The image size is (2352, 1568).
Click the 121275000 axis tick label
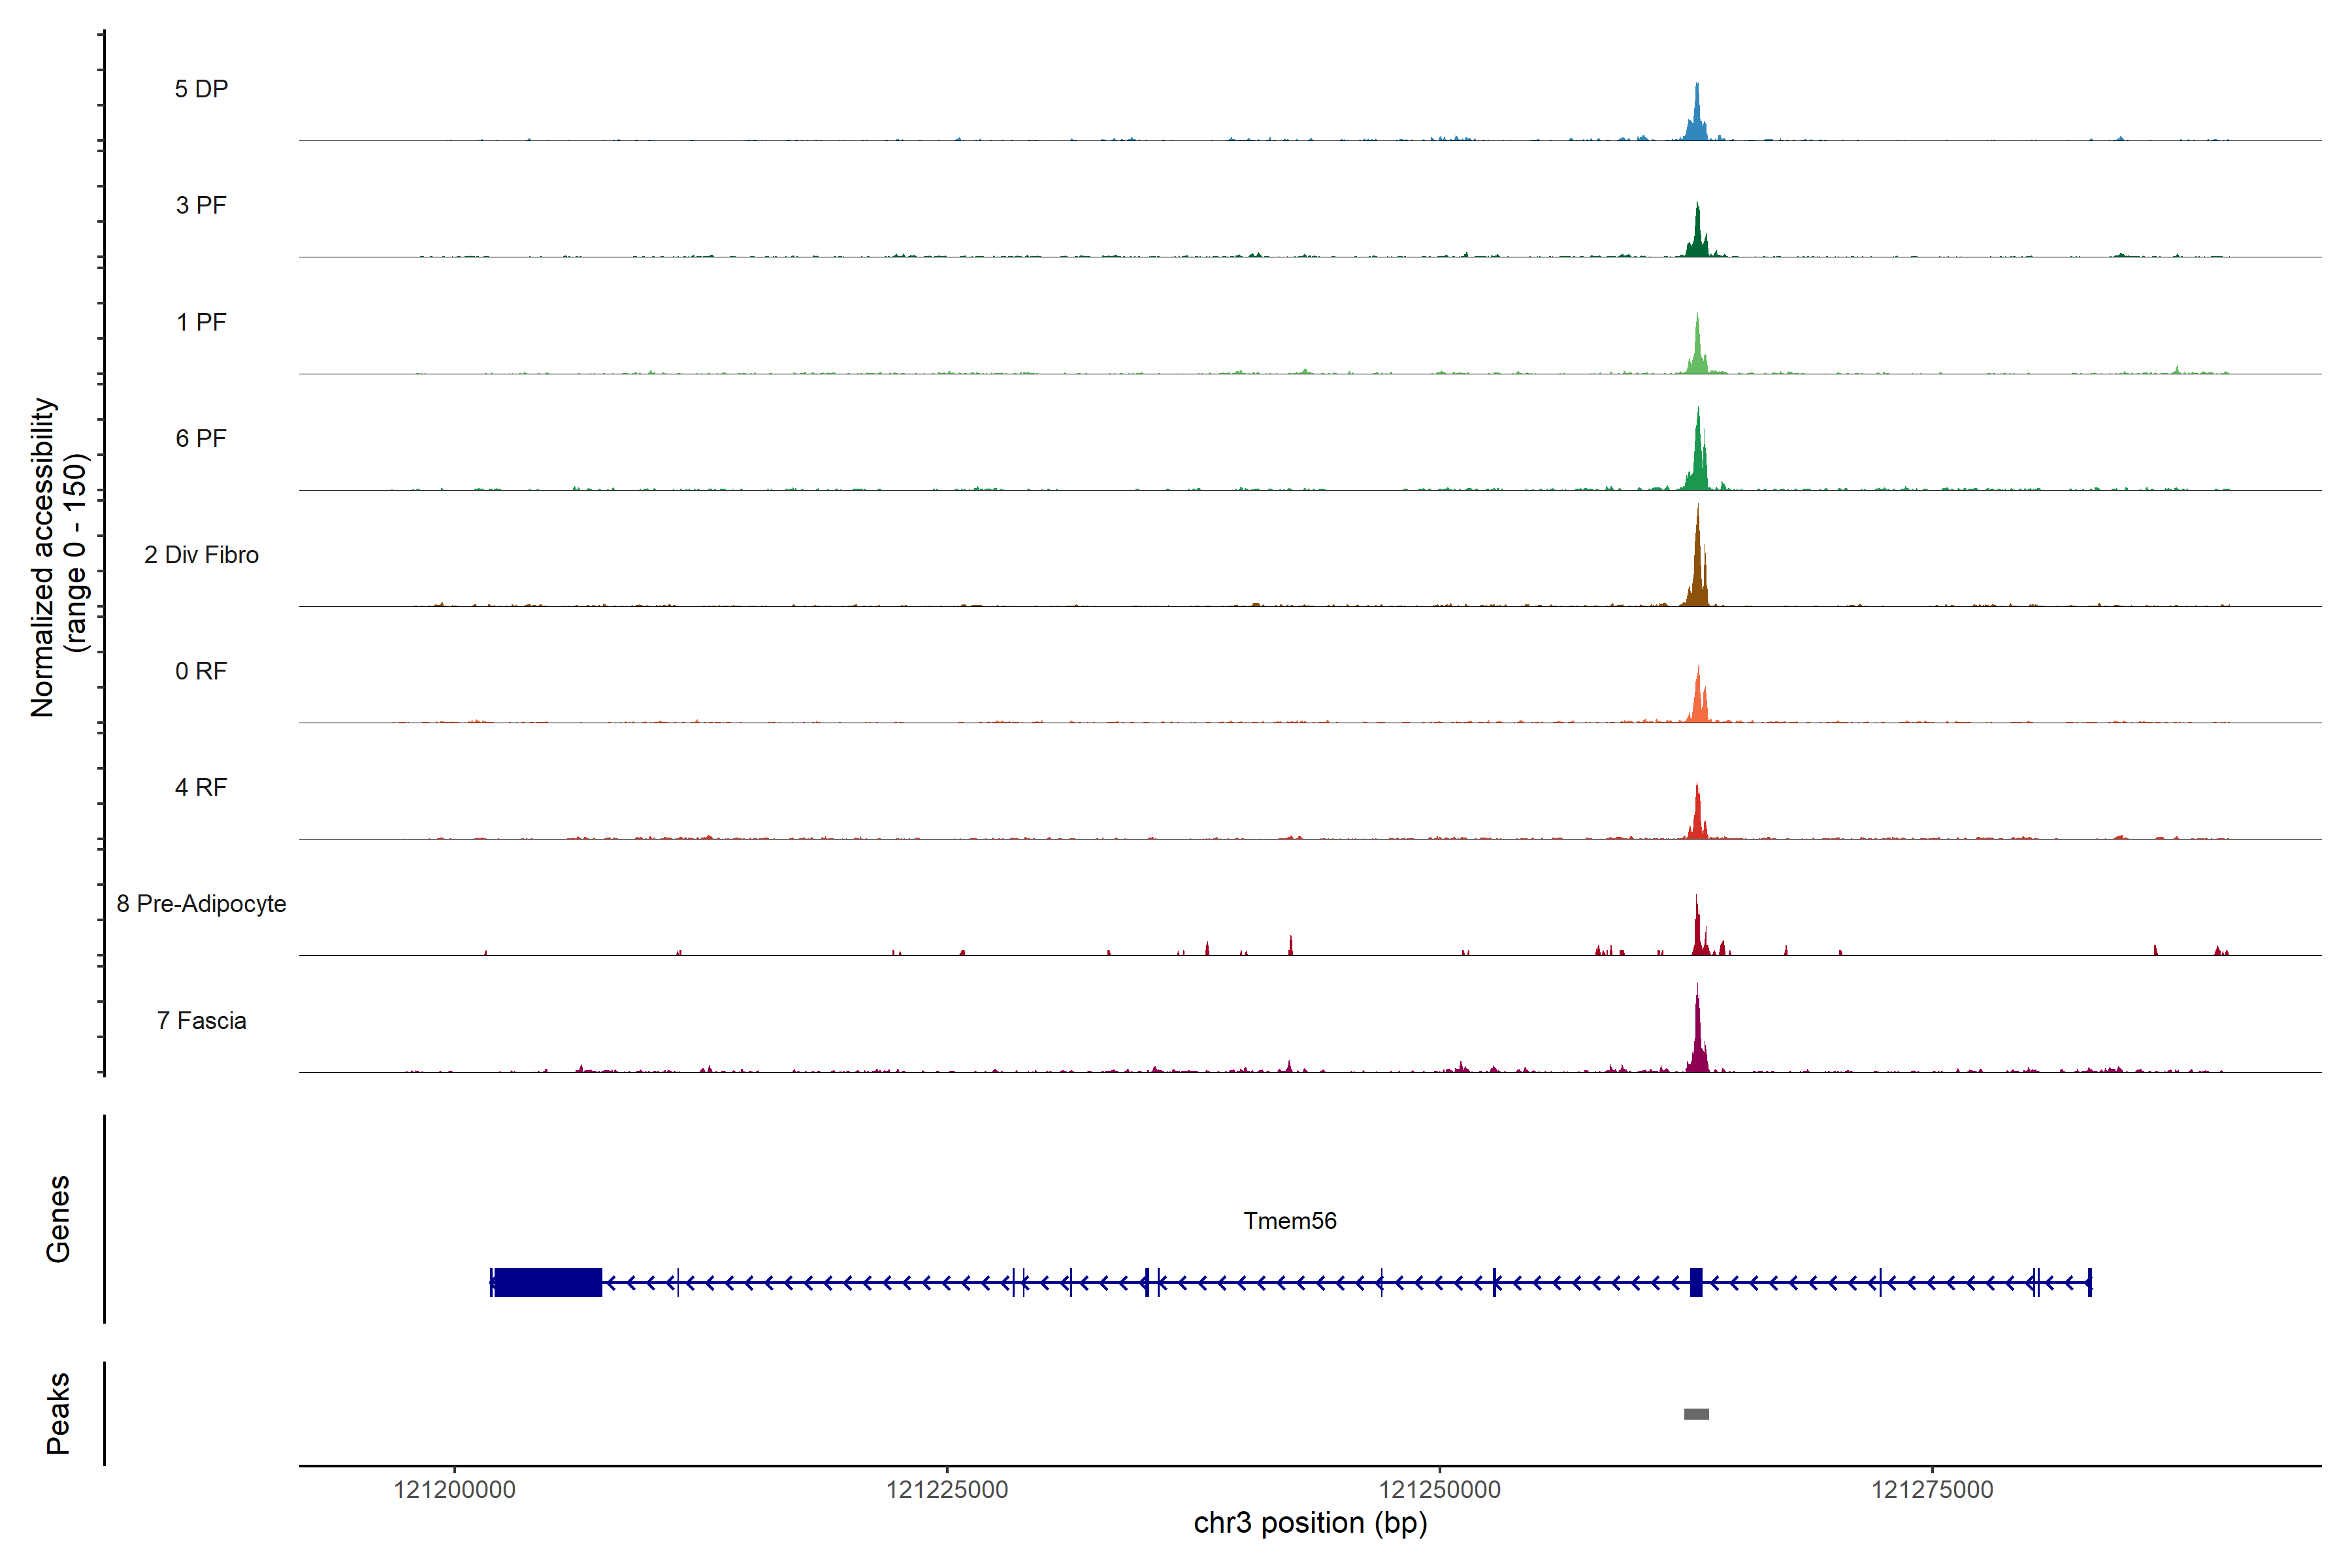click(x=1932, y=1490)
